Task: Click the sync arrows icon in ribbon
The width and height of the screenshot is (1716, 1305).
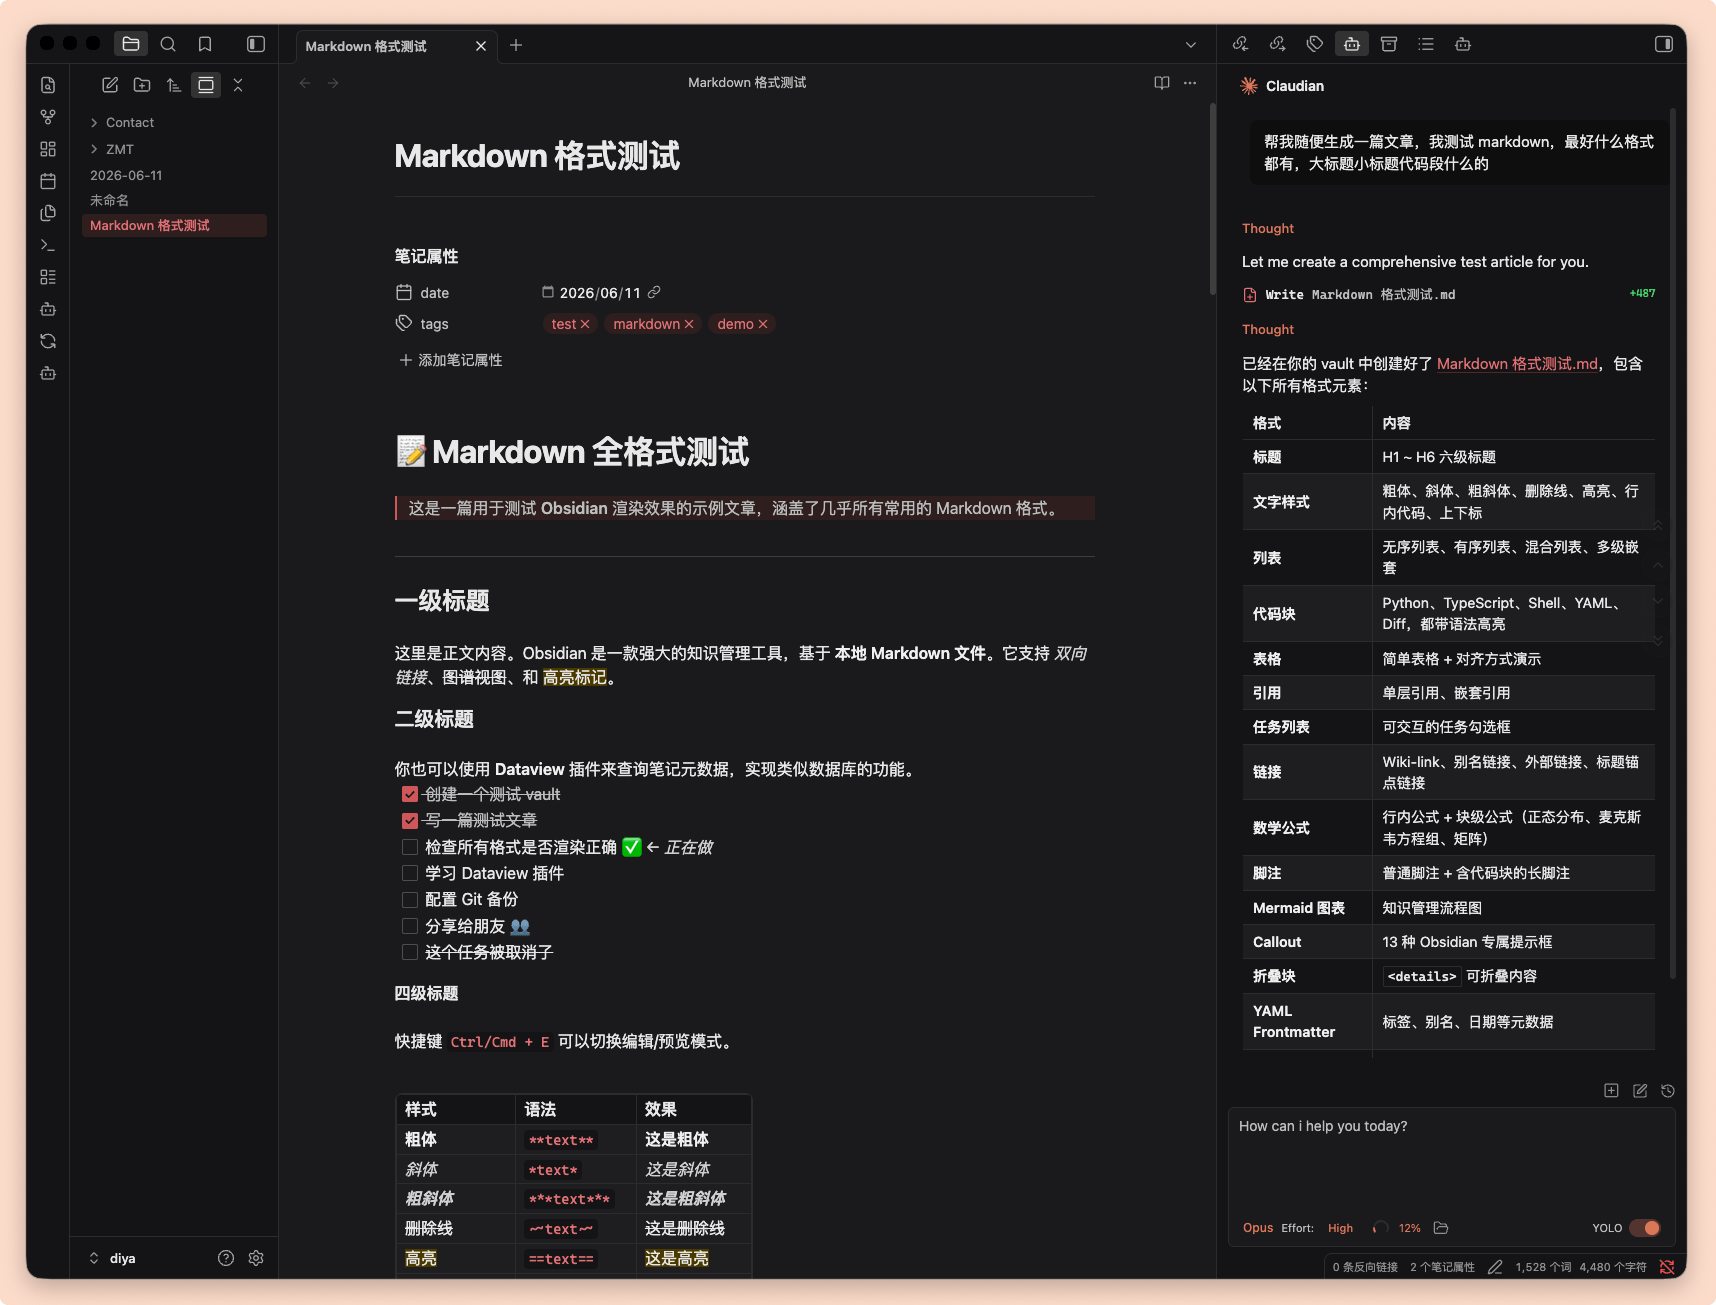Action: tap(48, 341)
